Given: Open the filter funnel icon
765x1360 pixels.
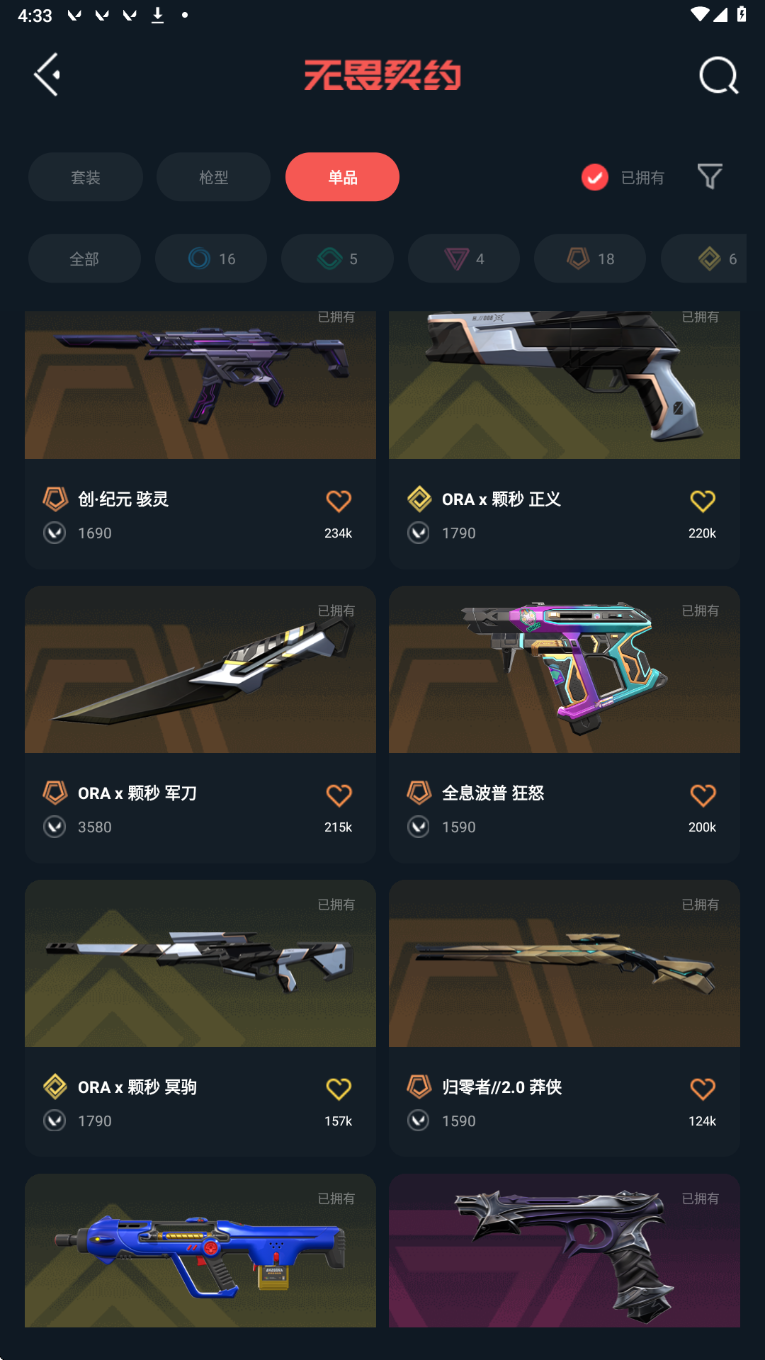Looking at the screenshot, I should (x=710, y=177).
